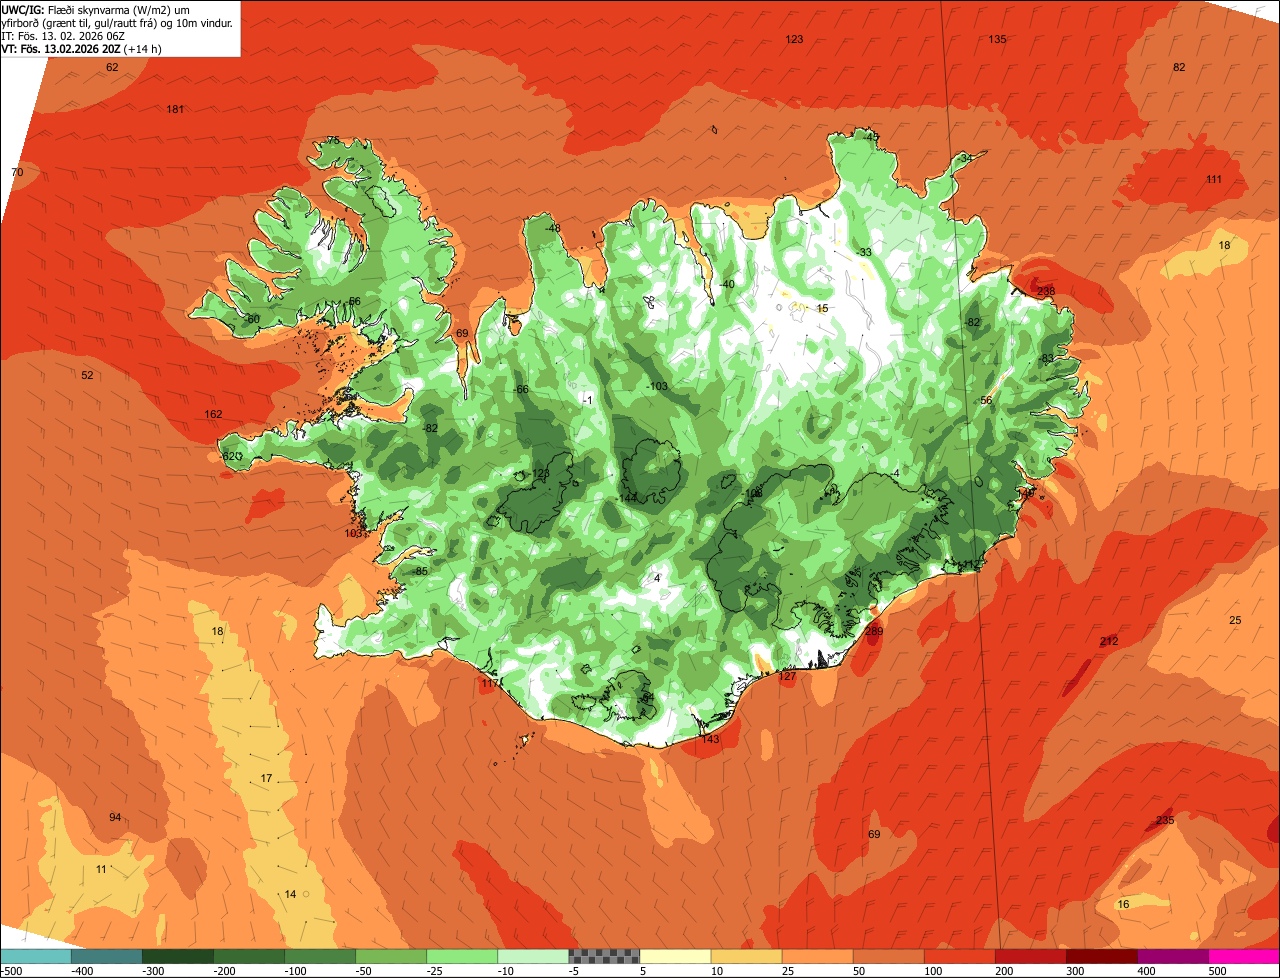This screenshot has width=1280, height=978.
Task: Click the map value 16
Action: pyautogui.click(x=1123, y=904)
